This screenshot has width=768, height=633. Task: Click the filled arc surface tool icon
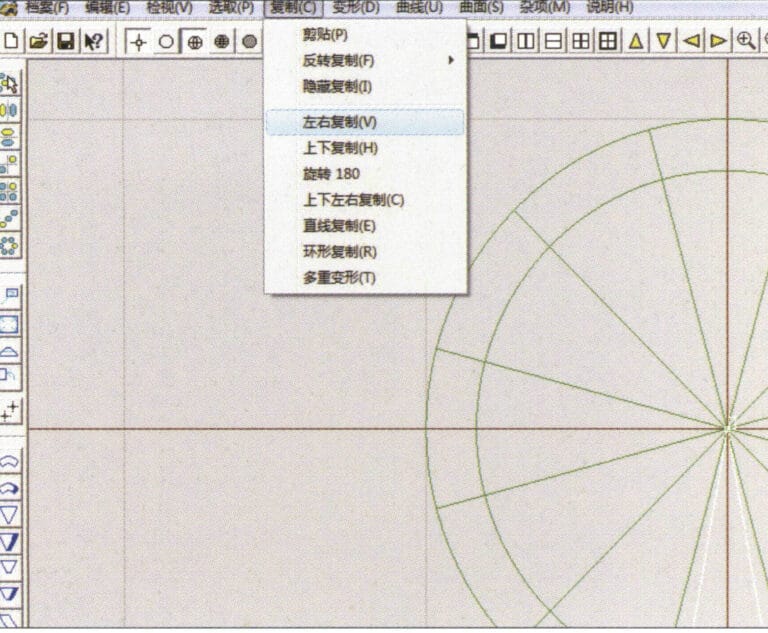(x=10, y=488)
